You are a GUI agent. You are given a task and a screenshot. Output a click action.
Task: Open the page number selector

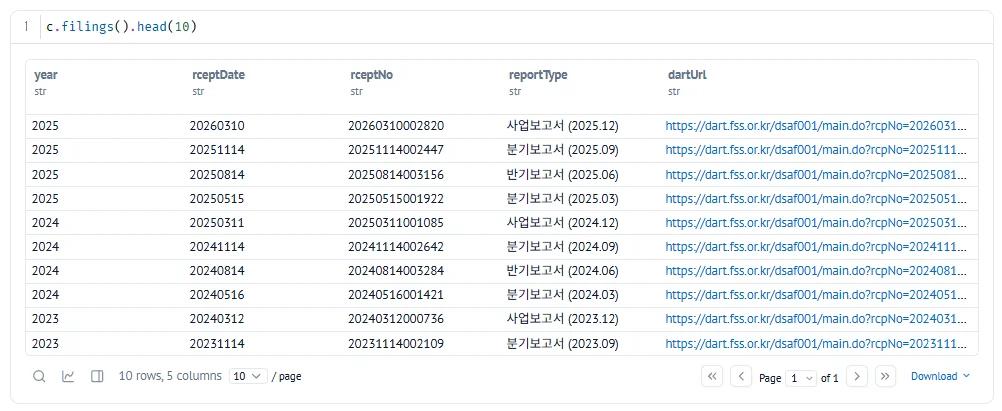pyautogui.click(x=801, y=378)
